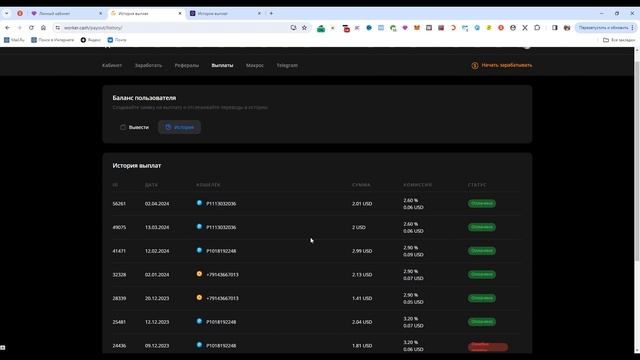Click the black X extension icon
Viewport: 640px width, 360px height.
[x=525, y=28]
